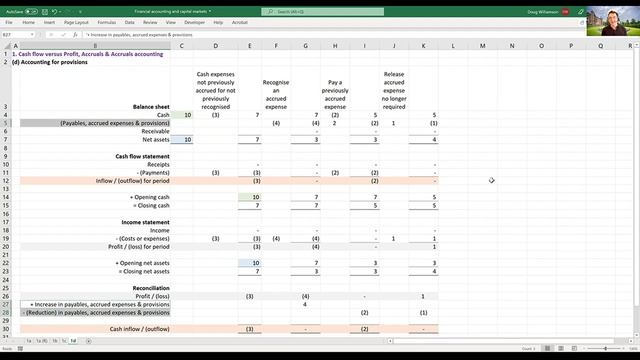
Task: Click the vertical scrollbar down arrow
Action: pyautogui.click(x=637, y=335)
